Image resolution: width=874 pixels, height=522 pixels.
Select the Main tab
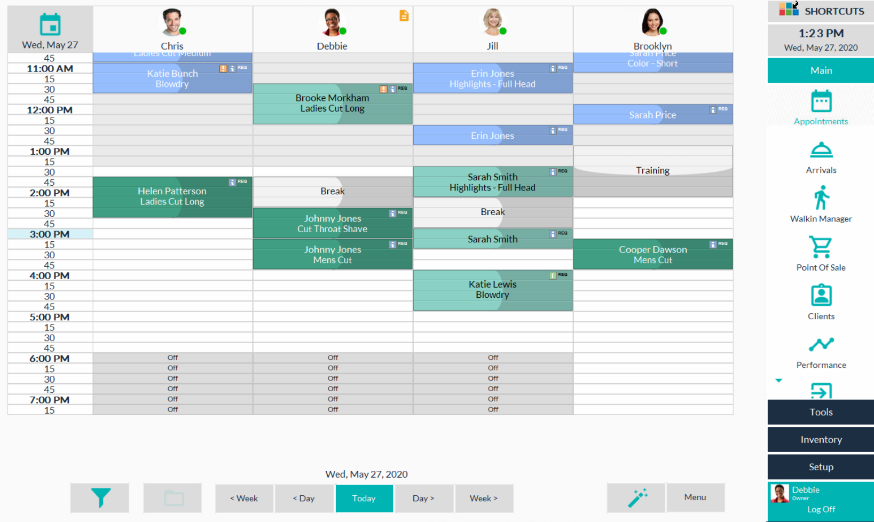pyautogui.click(x=820, y=70)
